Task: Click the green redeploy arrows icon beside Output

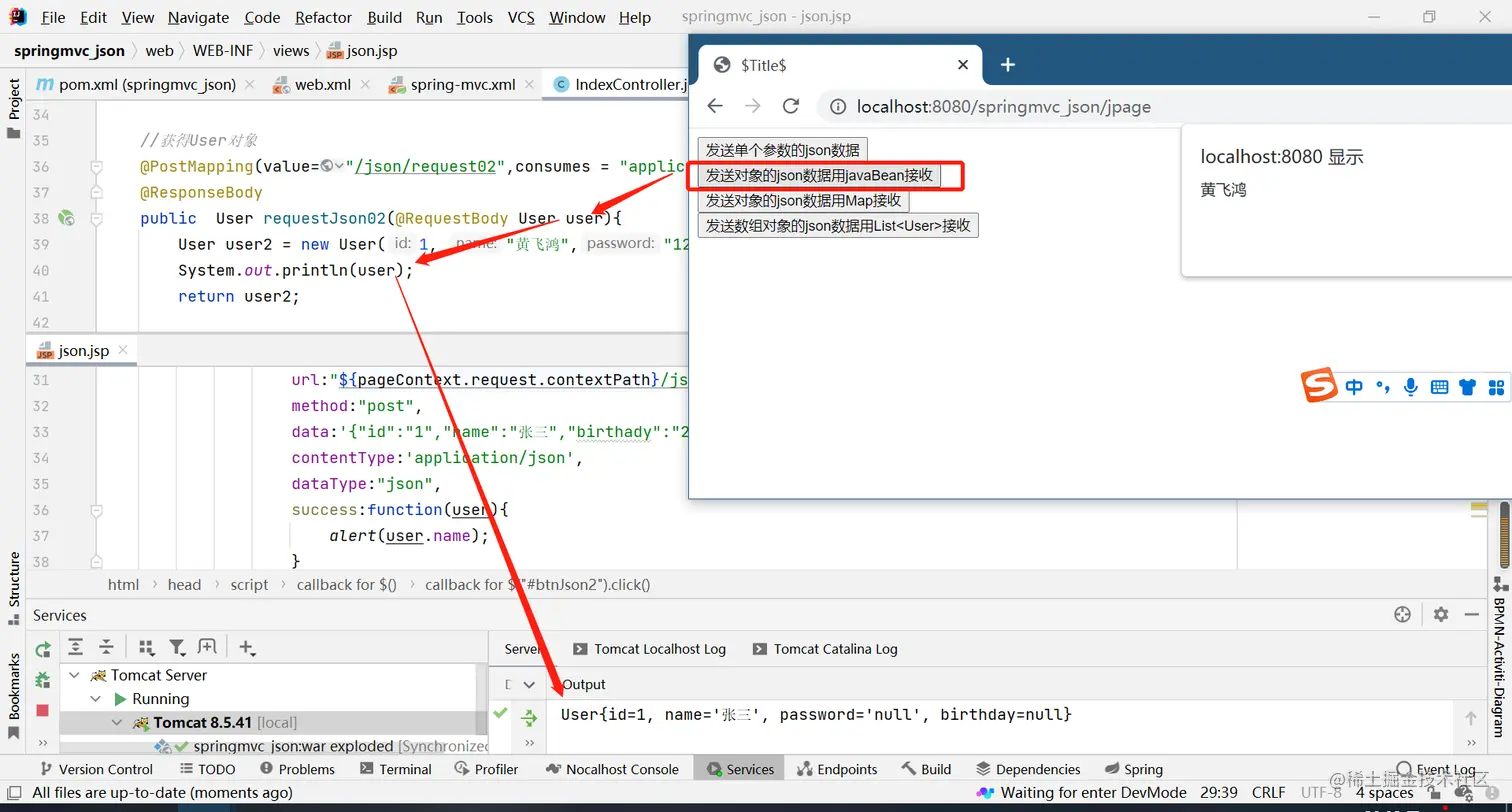Action: [x=530, y=718]
